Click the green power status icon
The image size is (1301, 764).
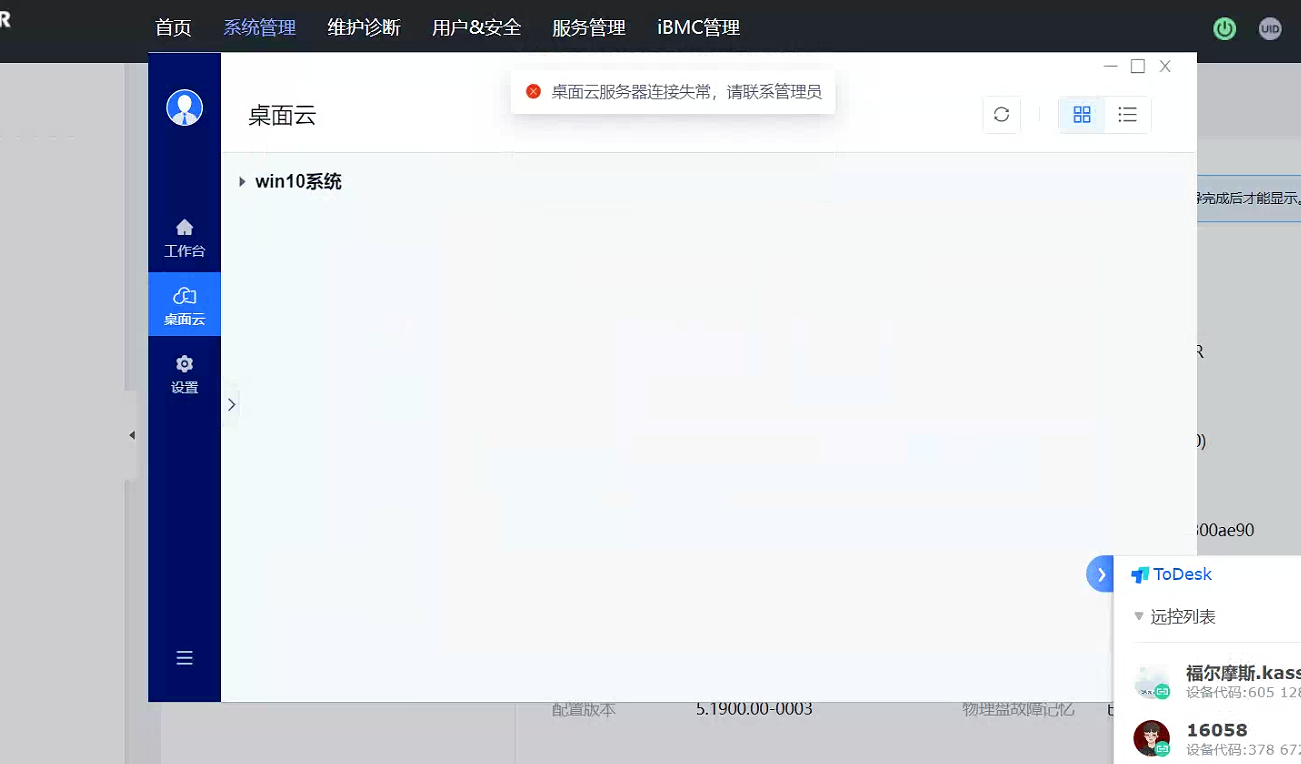[x=1224, y=28]
